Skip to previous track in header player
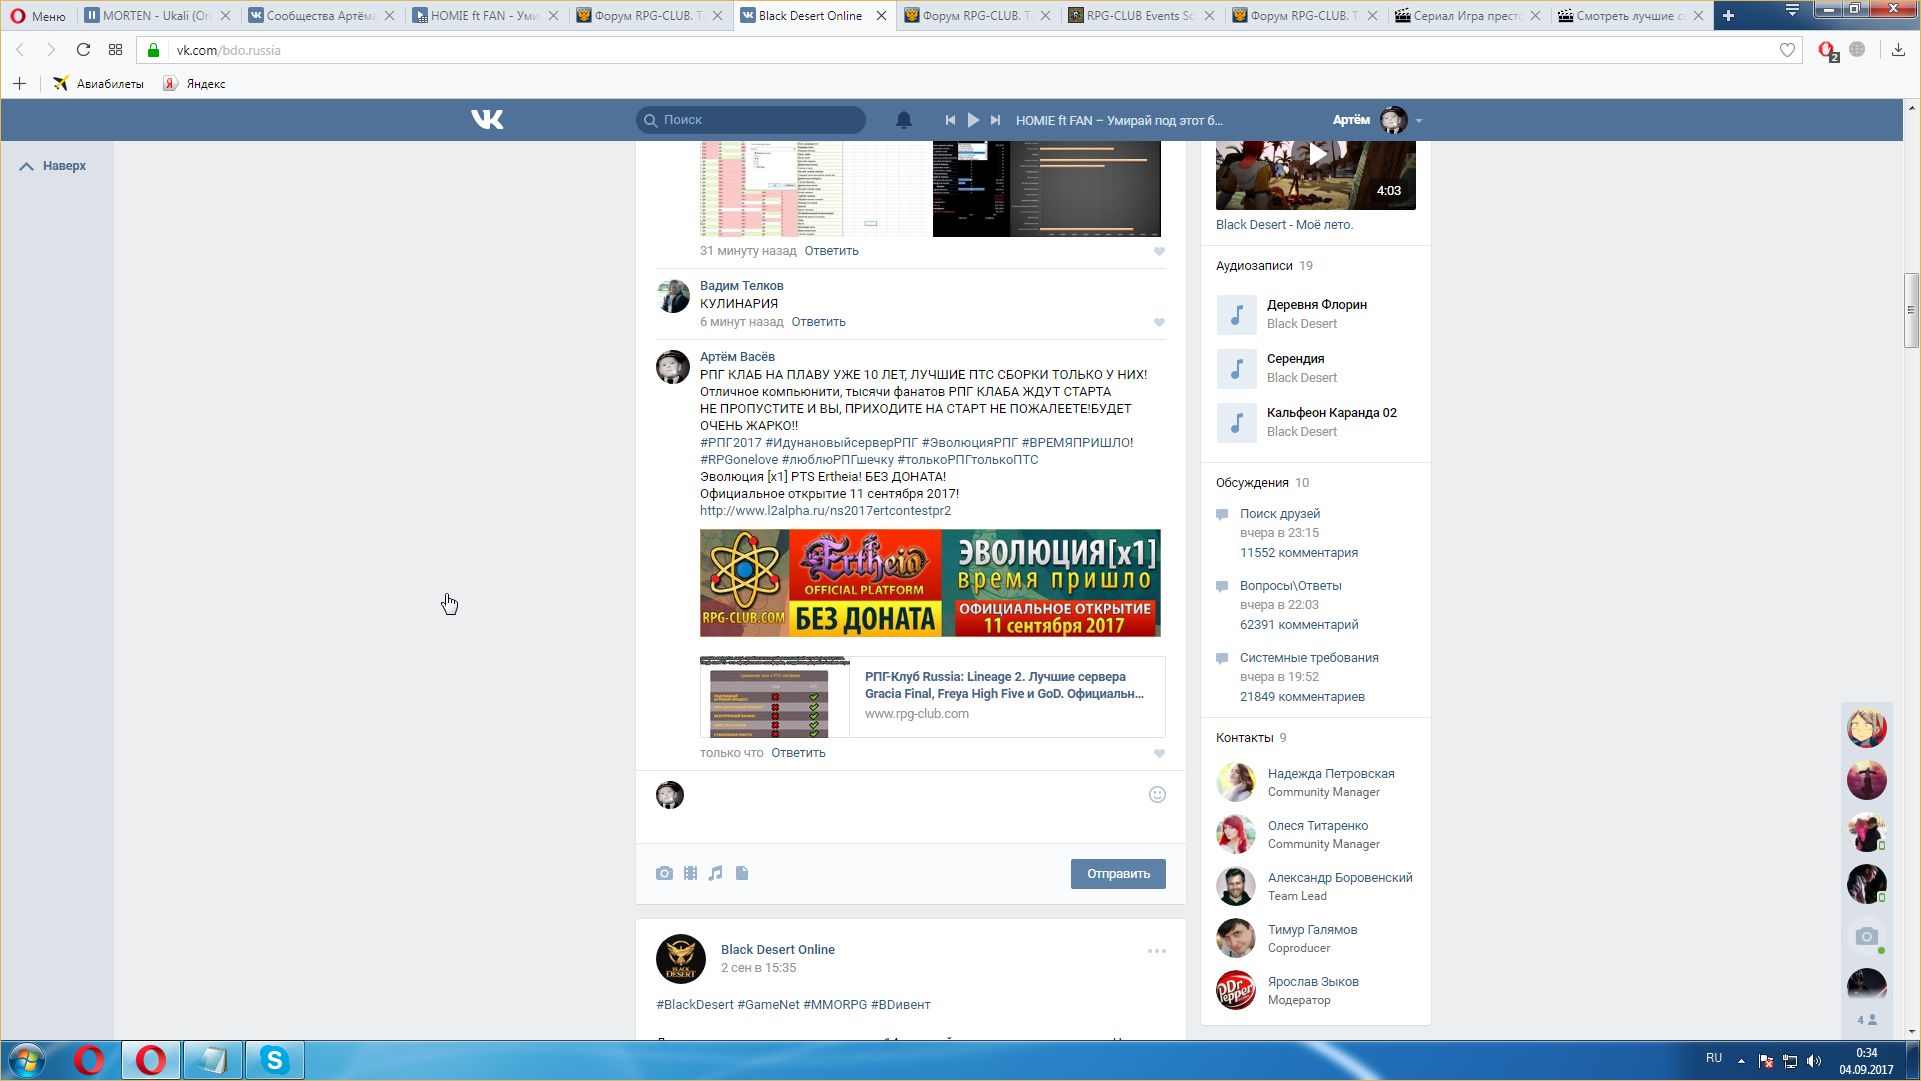 (950, 120)
